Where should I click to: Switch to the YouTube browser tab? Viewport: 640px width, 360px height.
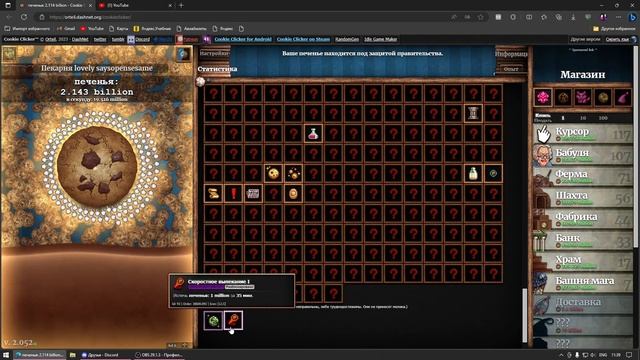click(135, 5)
